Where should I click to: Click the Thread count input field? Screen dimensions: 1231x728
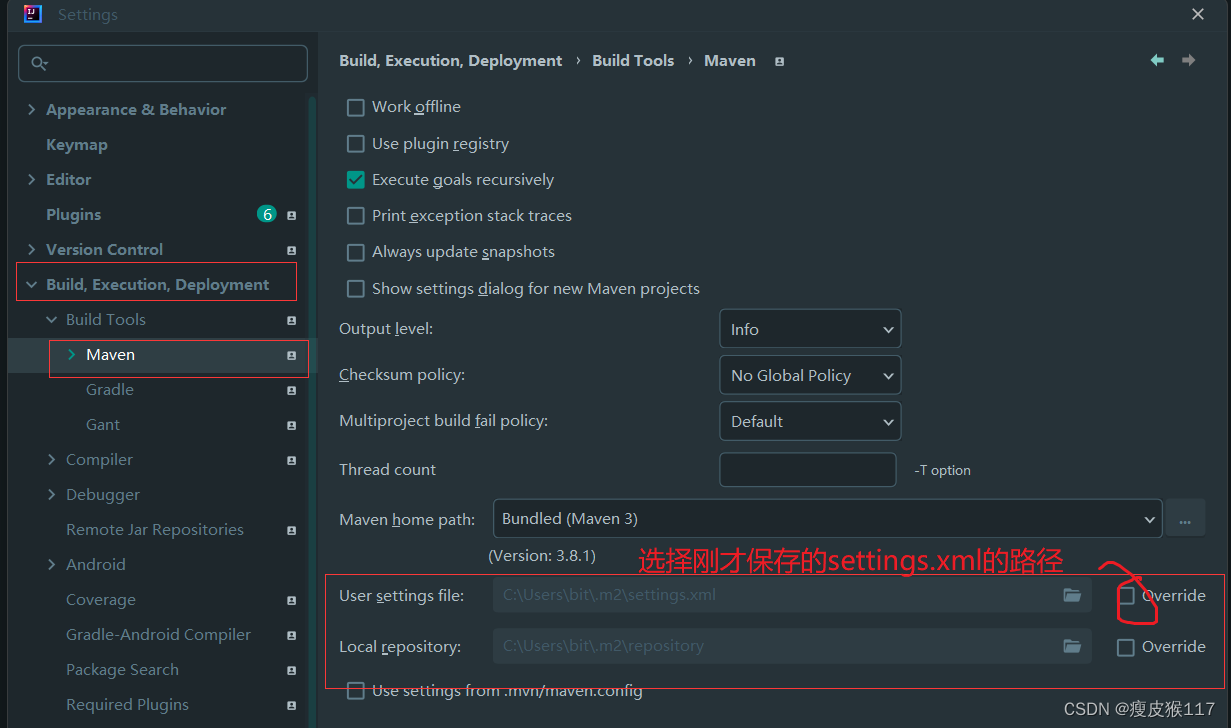(x=808, y=470)
